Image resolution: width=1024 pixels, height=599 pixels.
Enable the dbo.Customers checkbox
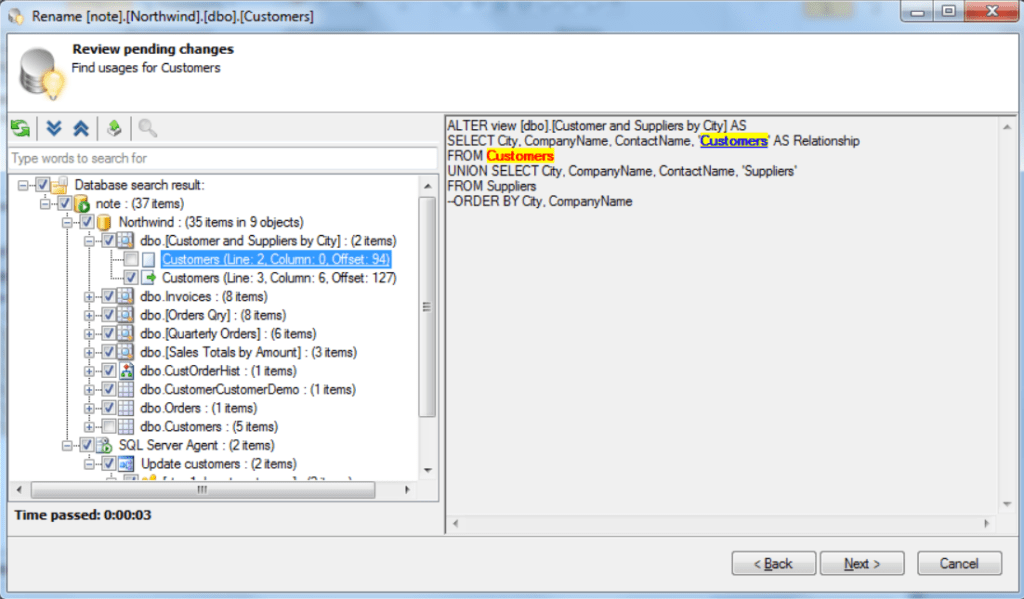click(110, 425)
